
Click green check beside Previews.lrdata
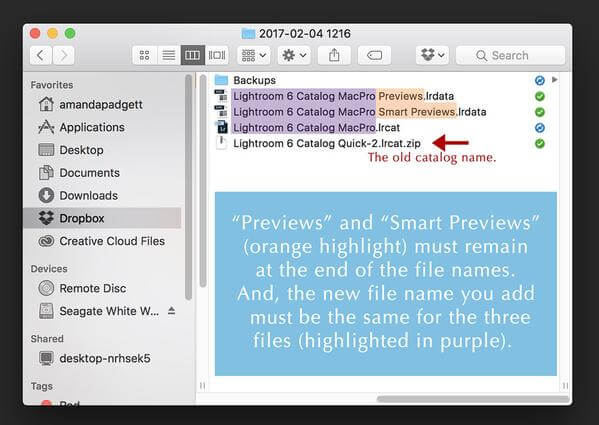540,96
